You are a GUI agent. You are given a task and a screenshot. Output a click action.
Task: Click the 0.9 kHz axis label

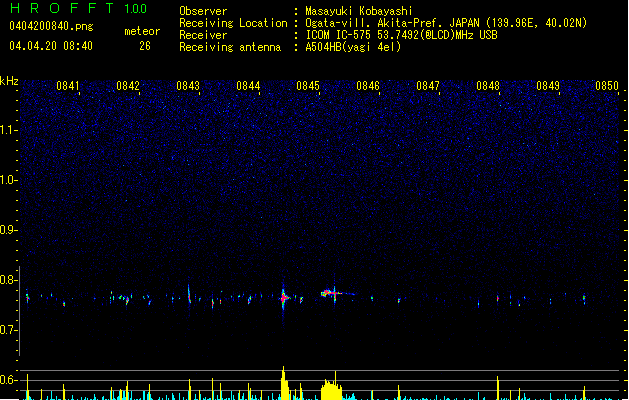pos(8,230)
